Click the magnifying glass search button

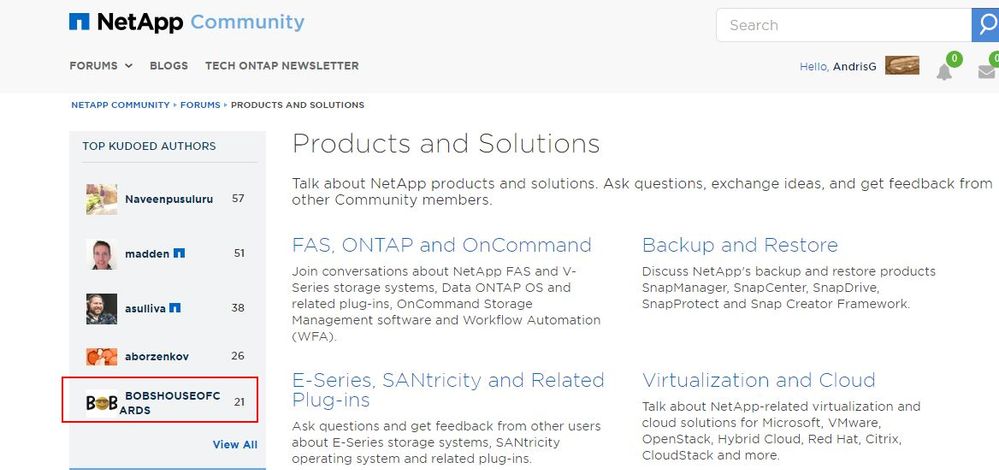click(x=985, y=25)
